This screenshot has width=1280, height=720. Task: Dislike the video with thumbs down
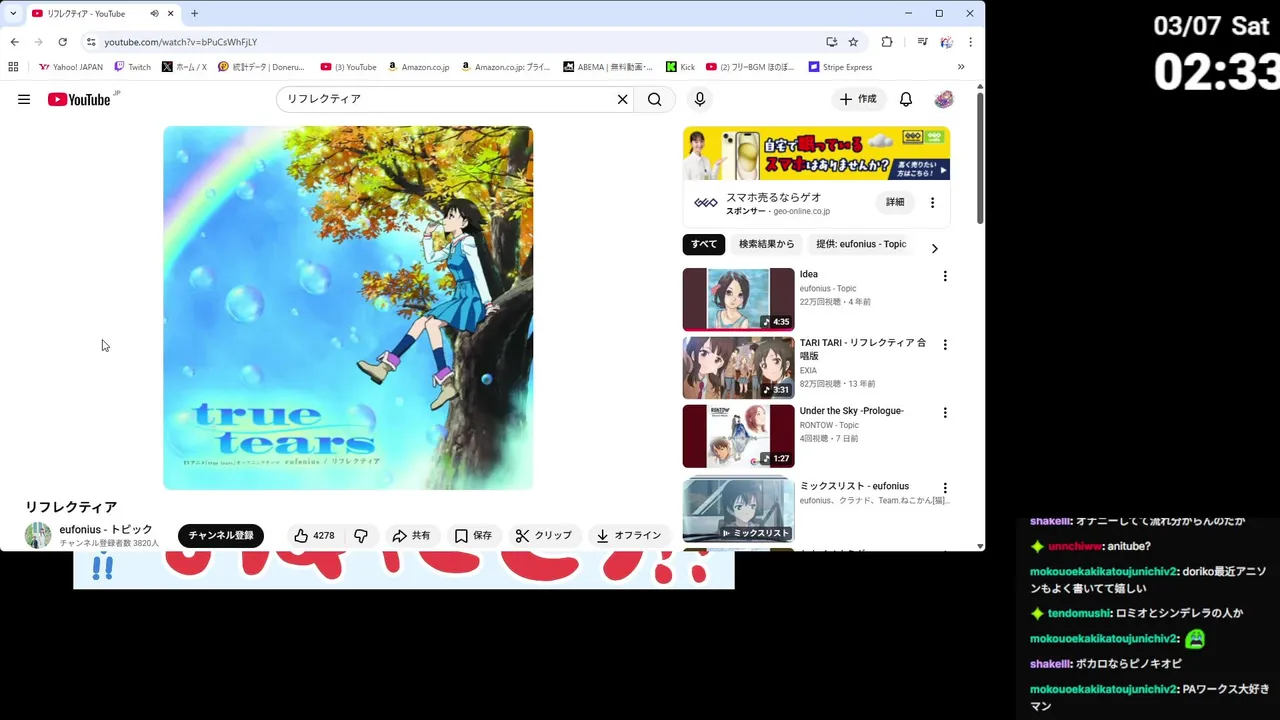click(361, 536)
